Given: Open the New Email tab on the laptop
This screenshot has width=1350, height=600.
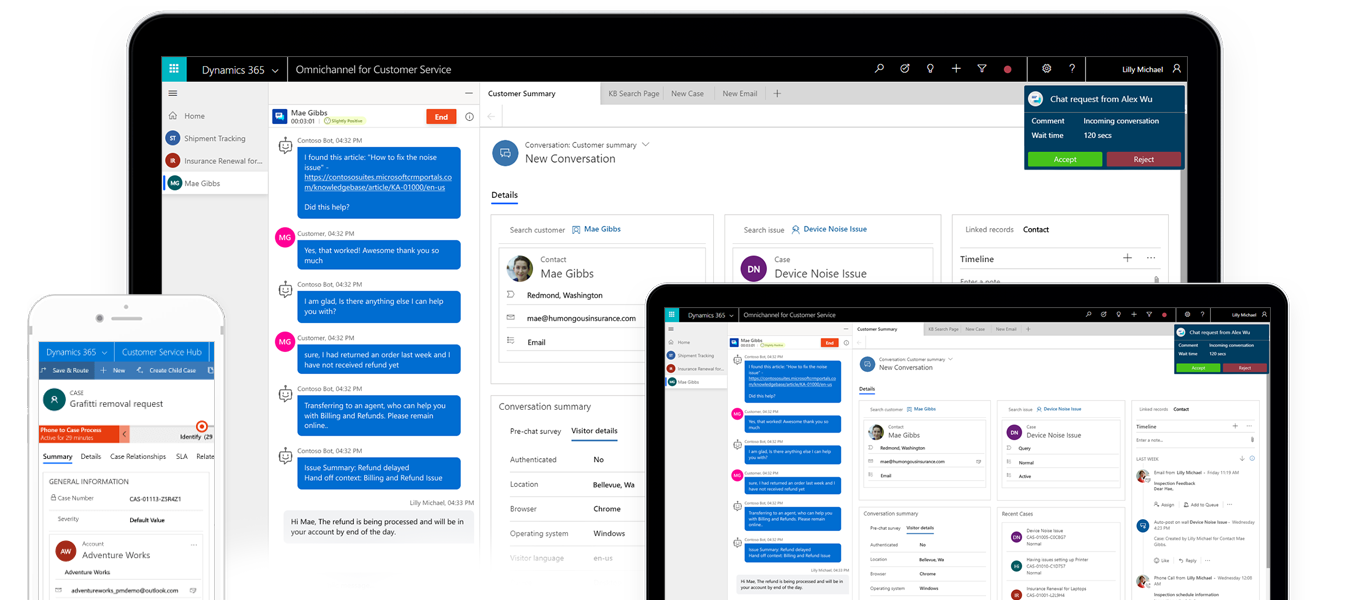Looking at the screenshot, I should coord(740,93).
